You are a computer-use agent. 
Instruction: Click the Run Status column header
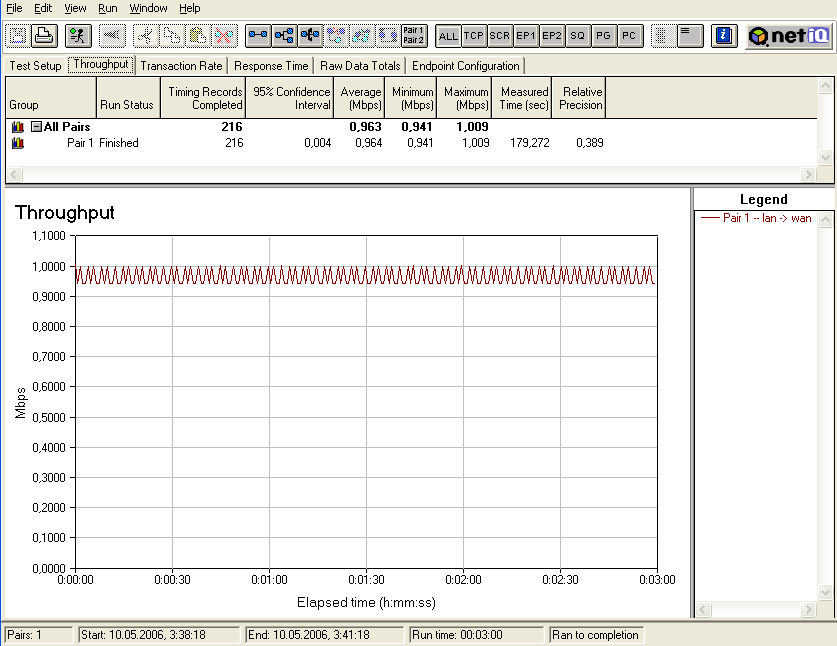point(126,105)
